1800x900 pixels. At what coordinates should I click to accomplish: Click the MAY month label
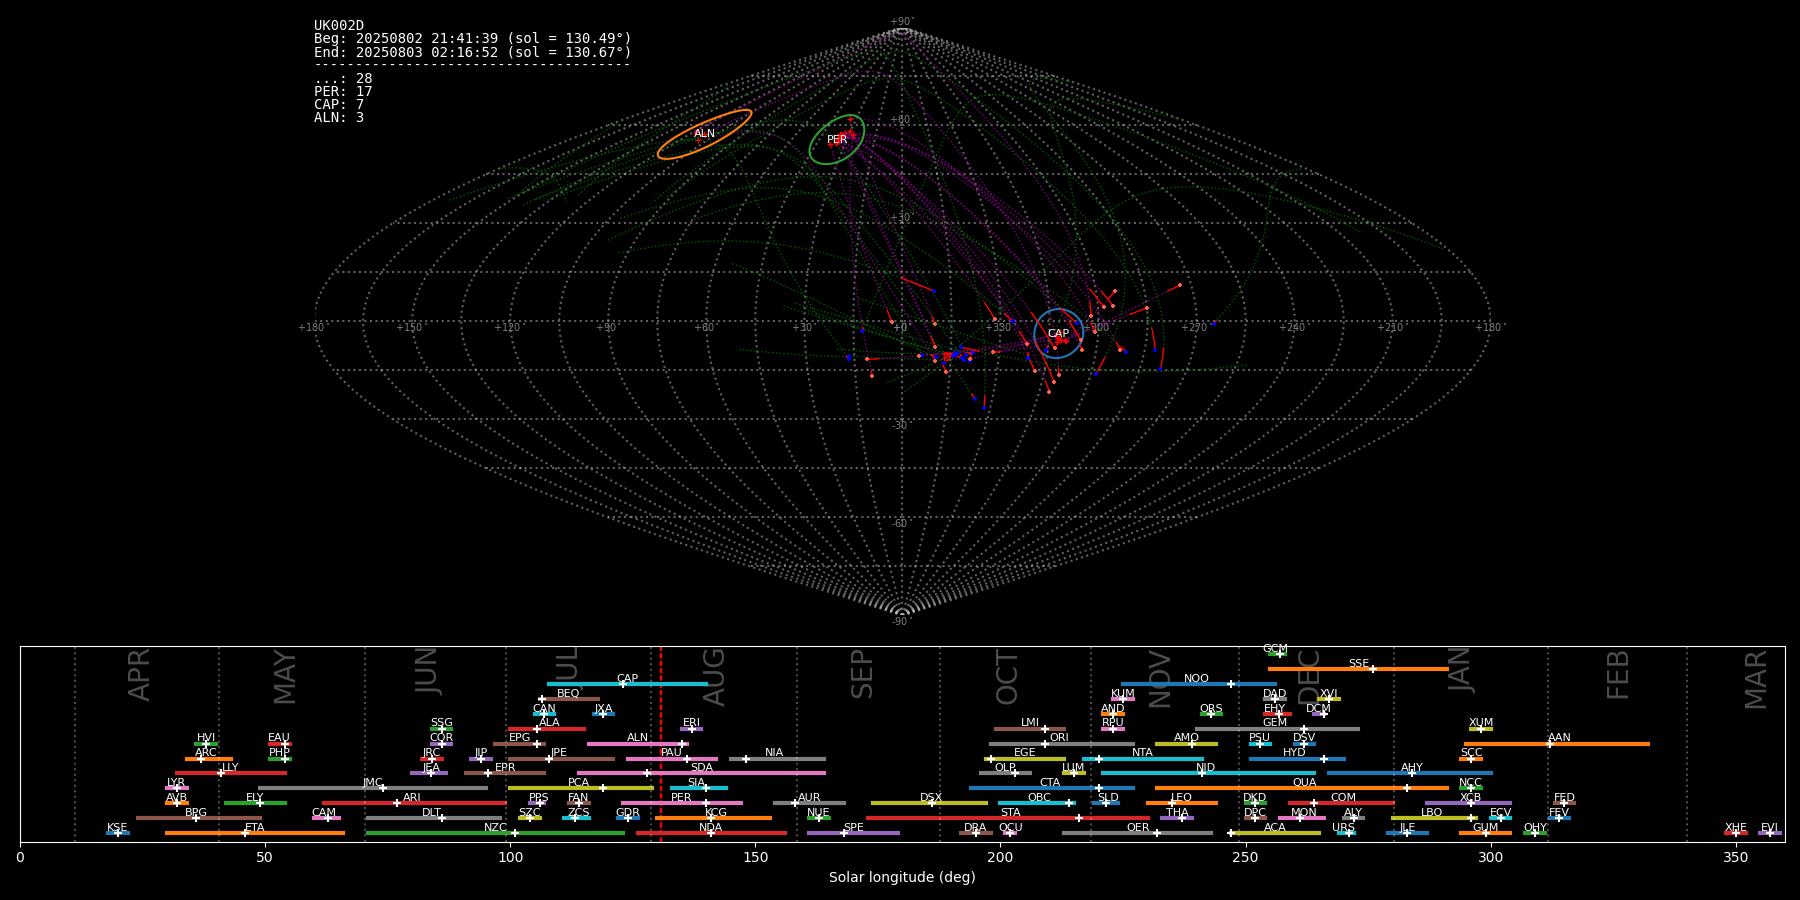[x=285, y=677]
